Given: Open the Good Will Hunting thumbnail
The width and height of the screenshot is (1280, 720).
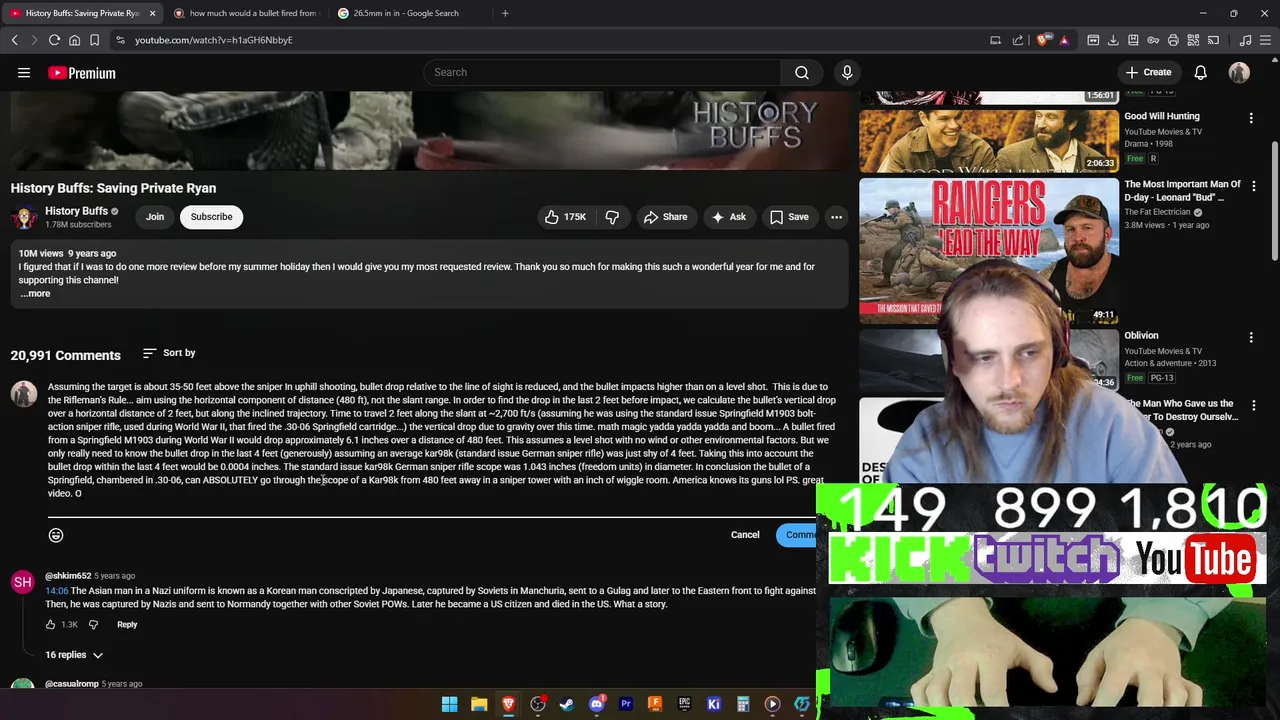Looking at the screenshot, I should (989, 140).
